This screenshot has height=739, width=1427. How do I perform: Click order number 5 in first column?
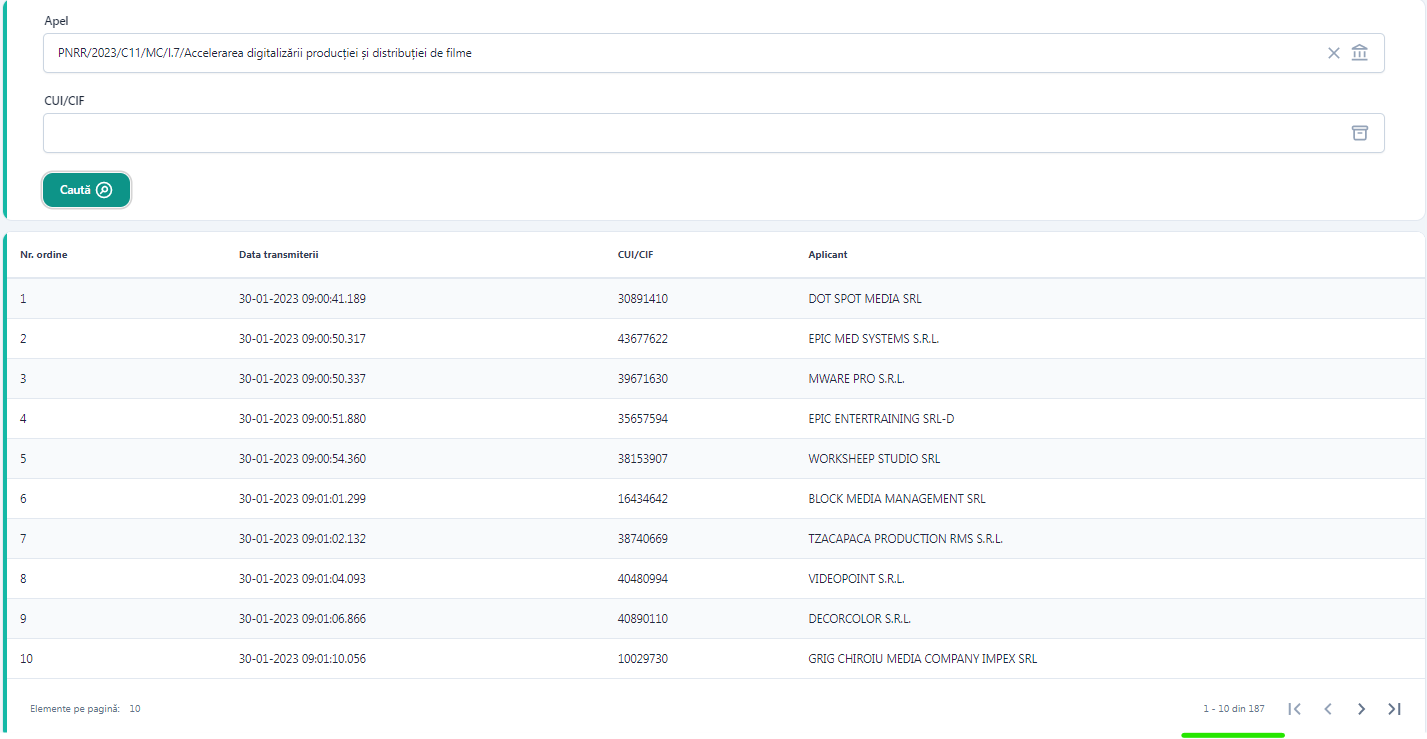[23, 459]
